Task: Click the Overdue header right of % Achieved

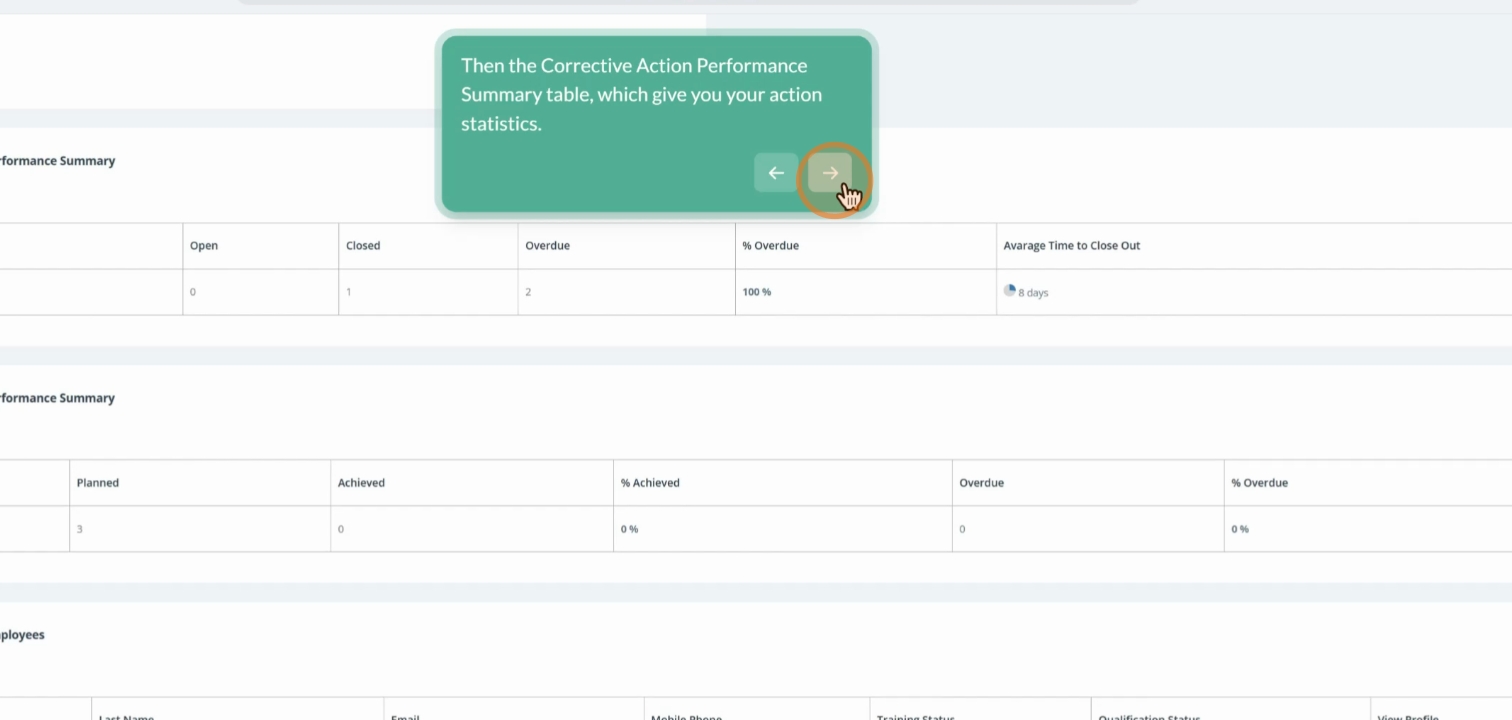Action: (x=981, y=483)
